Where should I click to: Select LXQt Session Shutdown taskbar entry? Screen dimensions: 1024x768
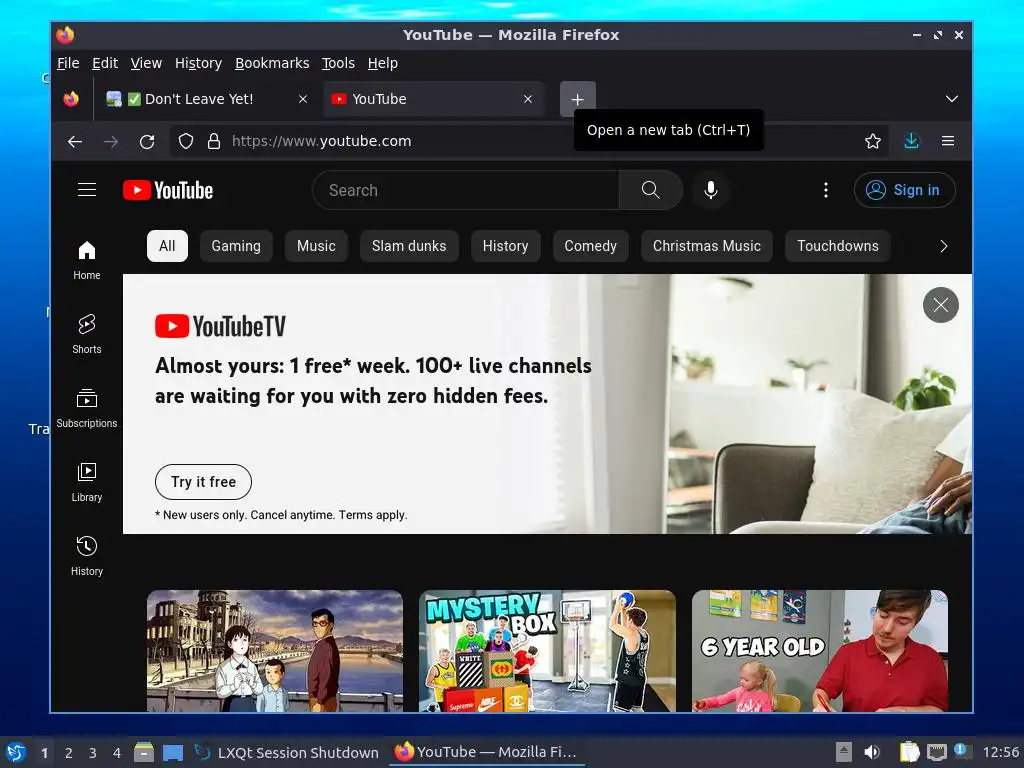click(x=287, y=752)
